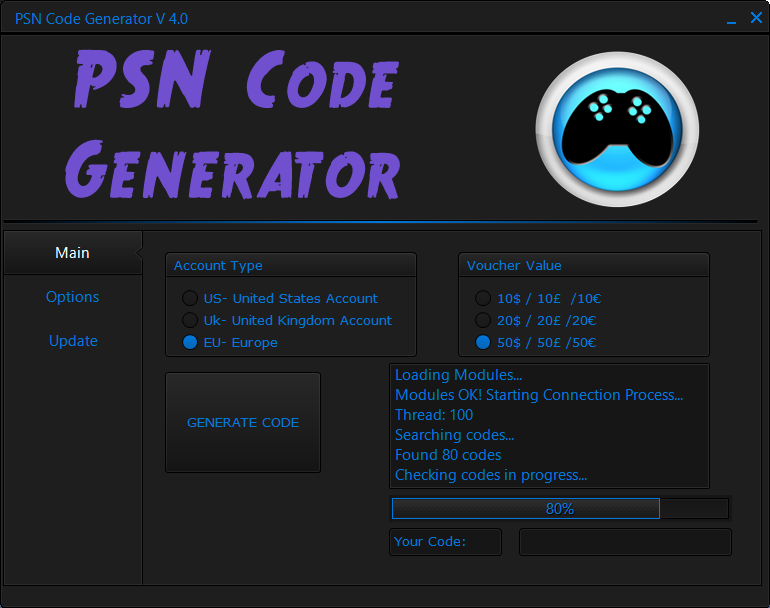Click the Searching codes... log line
The height and width of the screenshot is (608, 770).
coord(454,435)
